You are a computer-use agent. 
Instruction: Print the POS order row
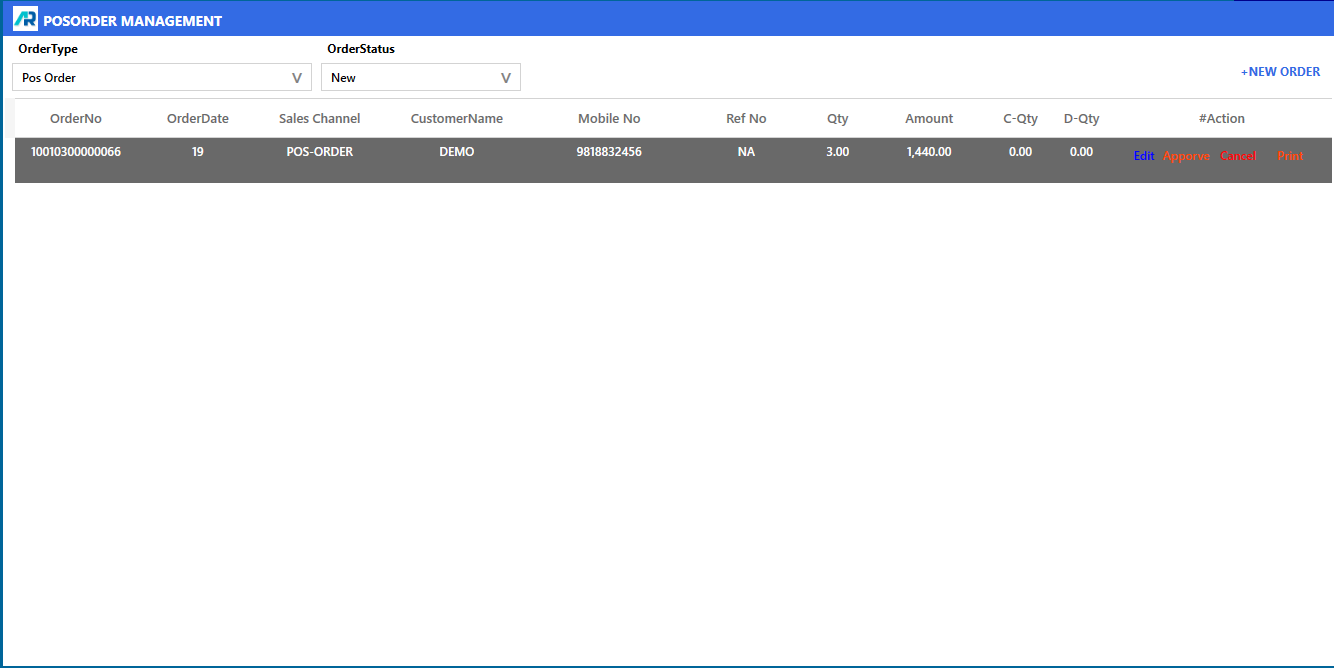pos(1290,156)
